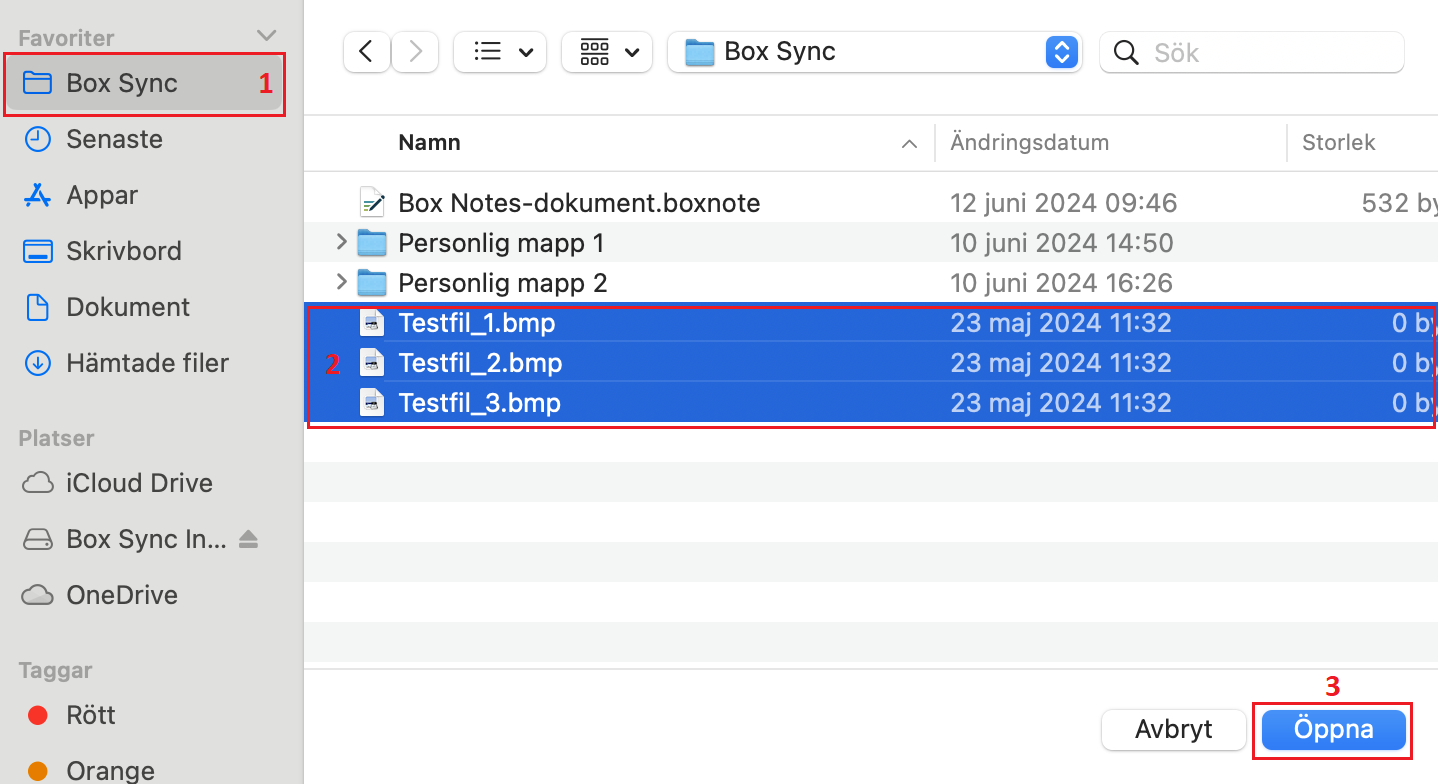This screenshot has height=784, width=1438.
Task: Collapse the Favoriter sidebar section
Action: pyautogui.click(x=266, y=37)
